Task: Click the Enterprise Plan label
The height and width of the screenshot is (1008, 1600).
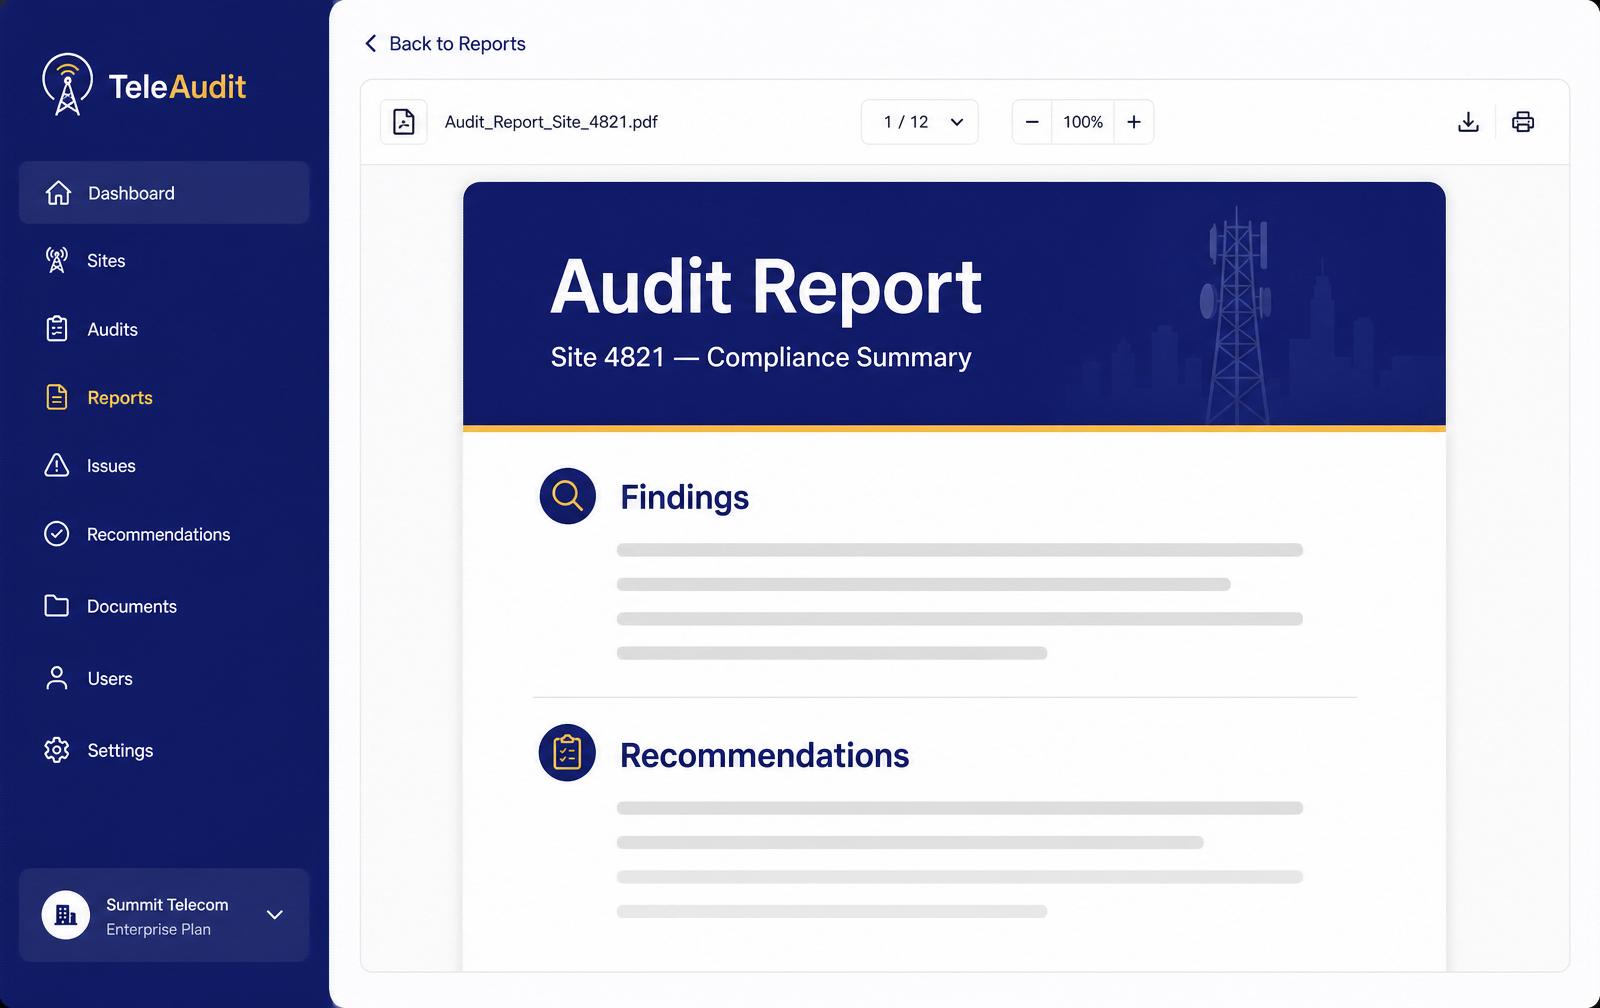Action: [x=158, y=929]
